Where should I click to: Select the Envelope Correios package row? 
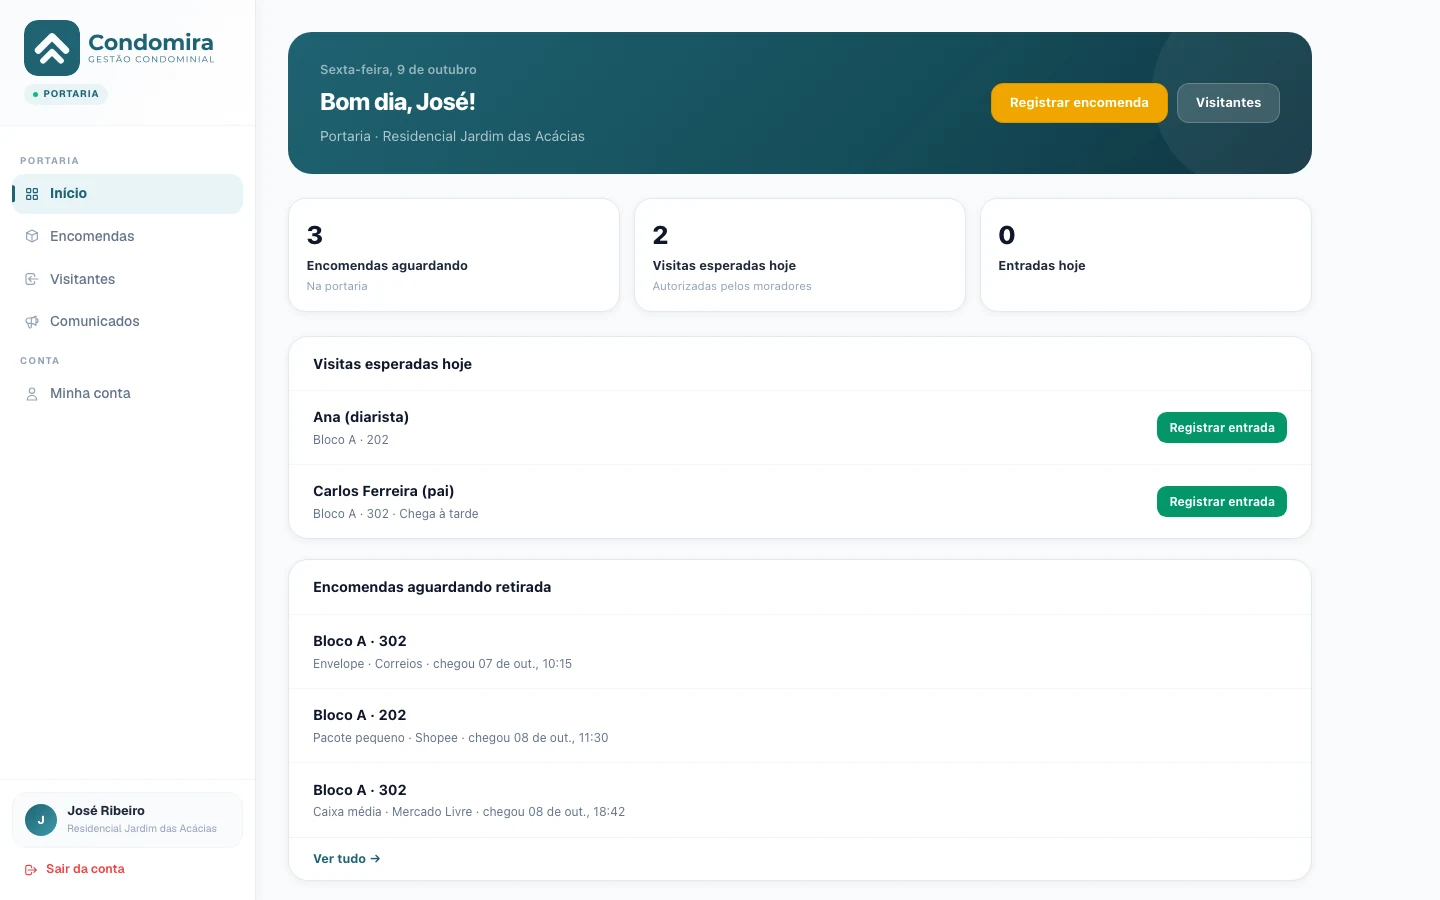coord(800,652)
